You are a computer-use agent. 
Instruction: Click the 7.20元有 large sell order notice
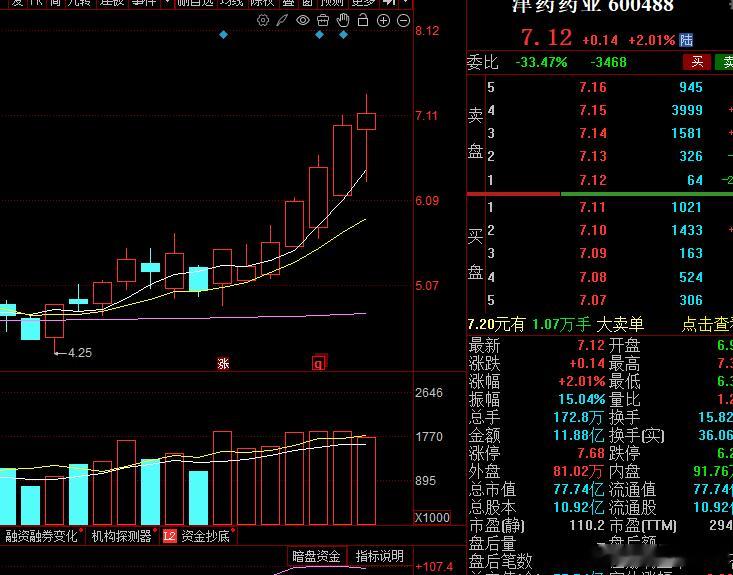(x=556, y=324)
